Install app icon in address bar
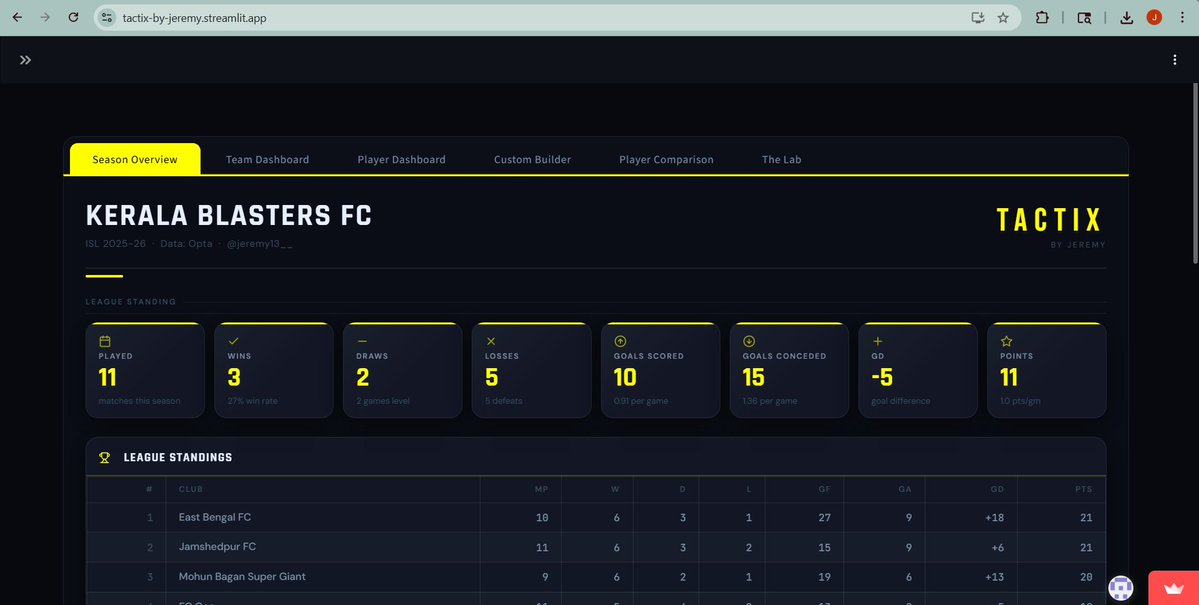1199x605 pixels. [x=977, y=18]
